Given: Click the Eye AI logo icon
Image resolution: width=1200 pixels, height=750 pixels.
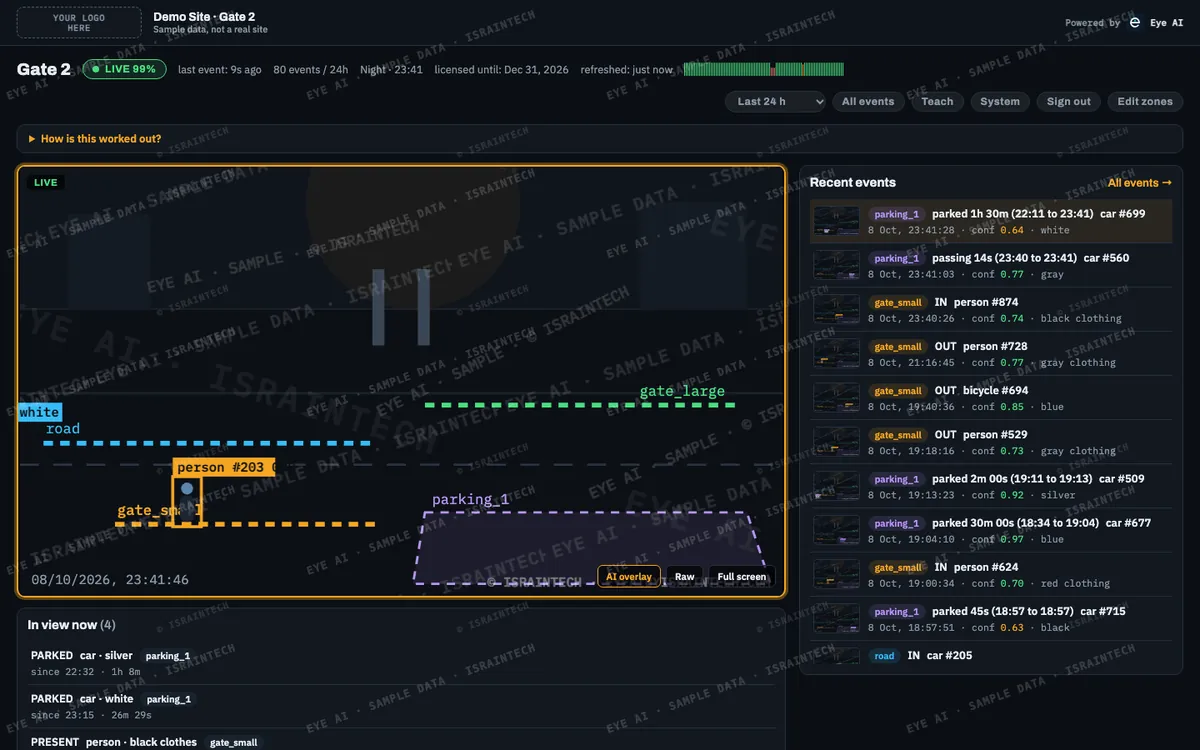Looking at the screenshot, I should (x=1135, y=22).
